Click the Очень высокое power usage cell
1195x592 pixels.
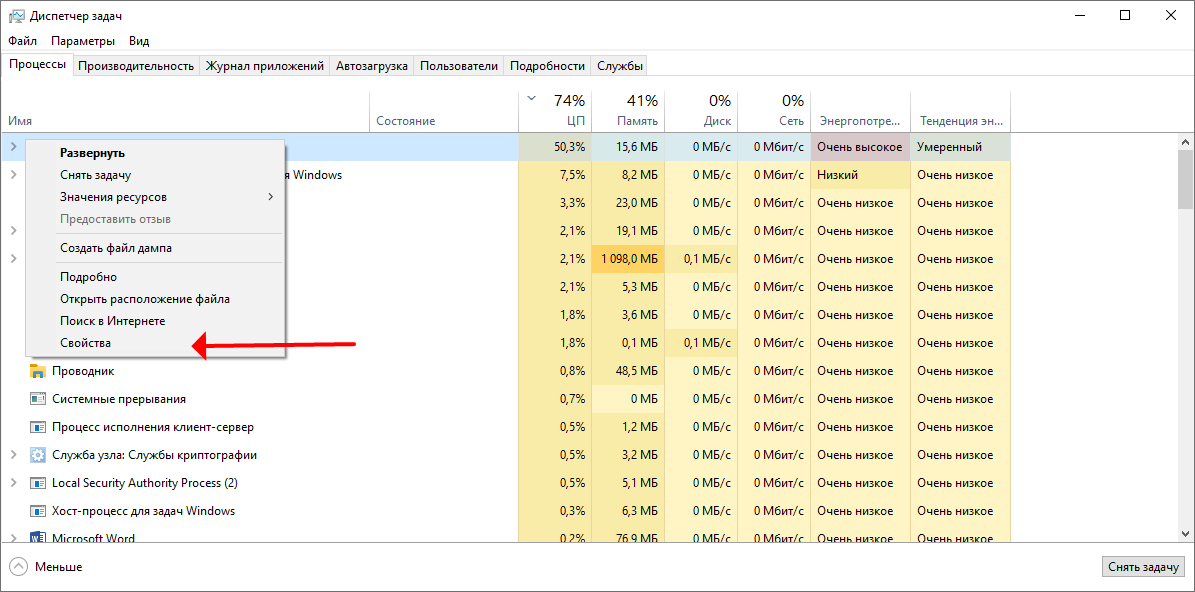point(860,146)
